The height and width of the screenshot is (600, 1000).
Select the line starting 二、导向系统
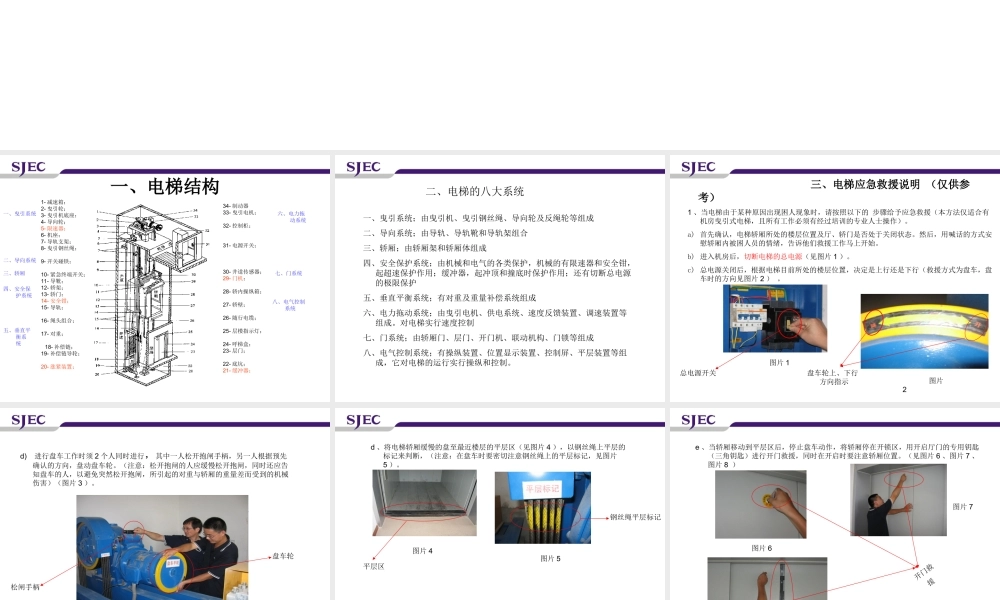[x=446, y=233]
